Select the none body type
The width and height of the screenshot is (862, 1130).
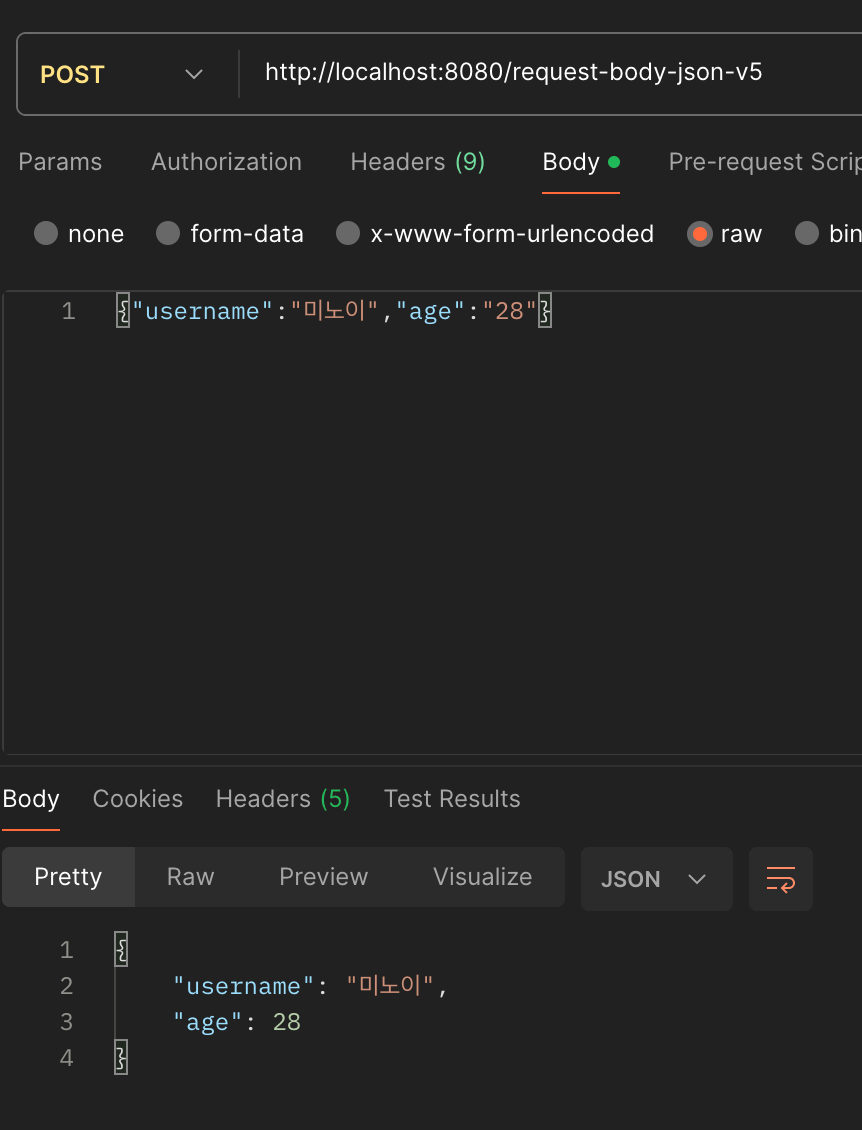tap(79, 233)
